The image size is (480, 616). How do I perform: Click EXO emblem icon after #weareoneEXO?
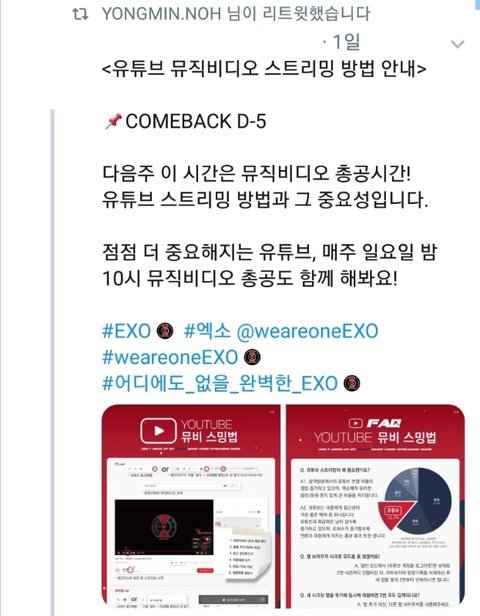pyautogui.click(x=252, y=357)
